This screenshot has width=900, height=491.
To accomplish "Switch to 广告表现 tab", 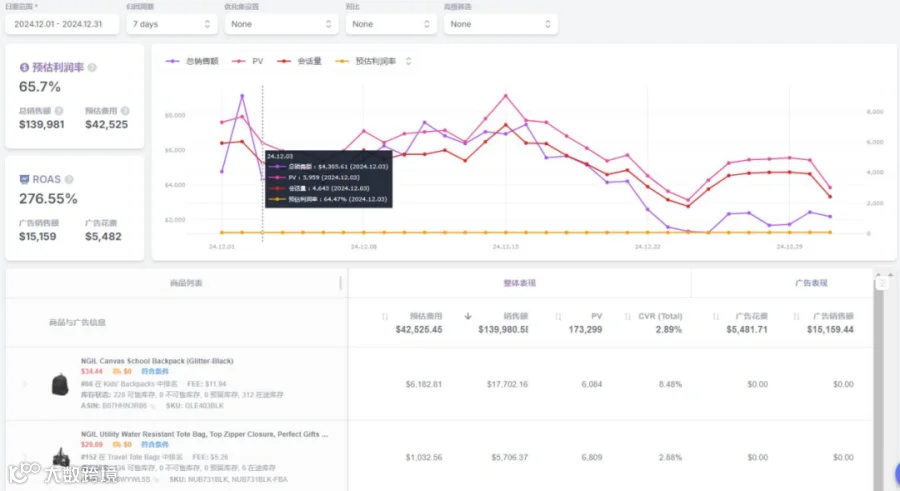I will point(811,283).
